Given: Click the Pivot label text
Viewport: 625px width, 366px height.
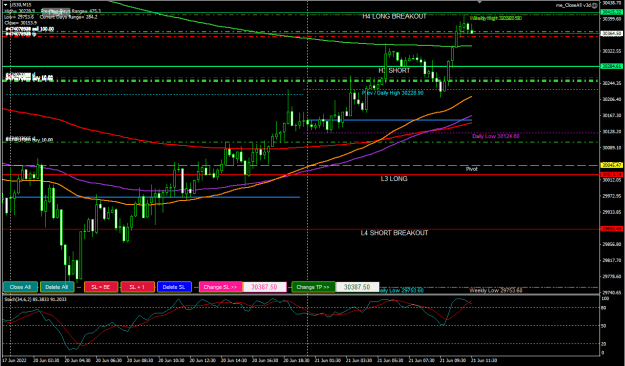Looking at the screenshot, I should click(472, 169).
